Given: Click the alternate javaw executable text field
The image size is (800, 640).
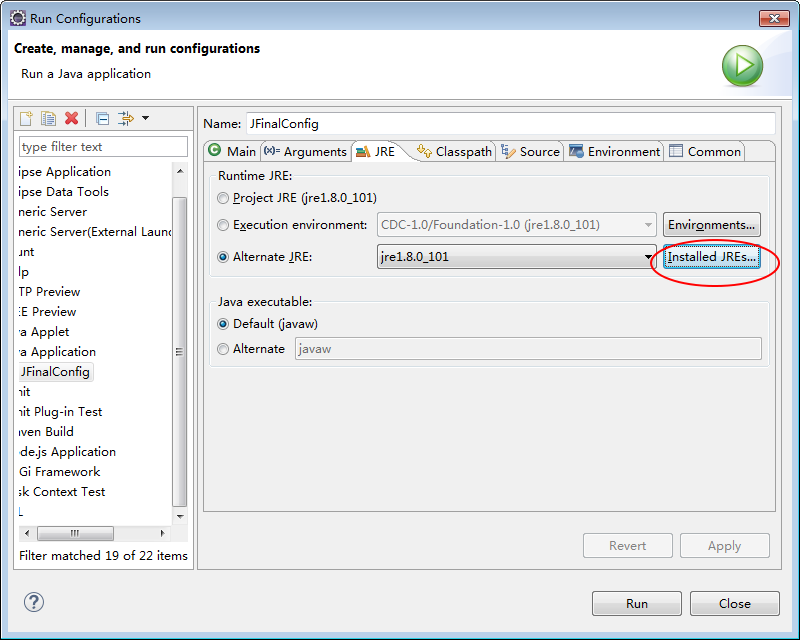Looking at the screenshot, I should pyautogui.click(x=528, y=349).
